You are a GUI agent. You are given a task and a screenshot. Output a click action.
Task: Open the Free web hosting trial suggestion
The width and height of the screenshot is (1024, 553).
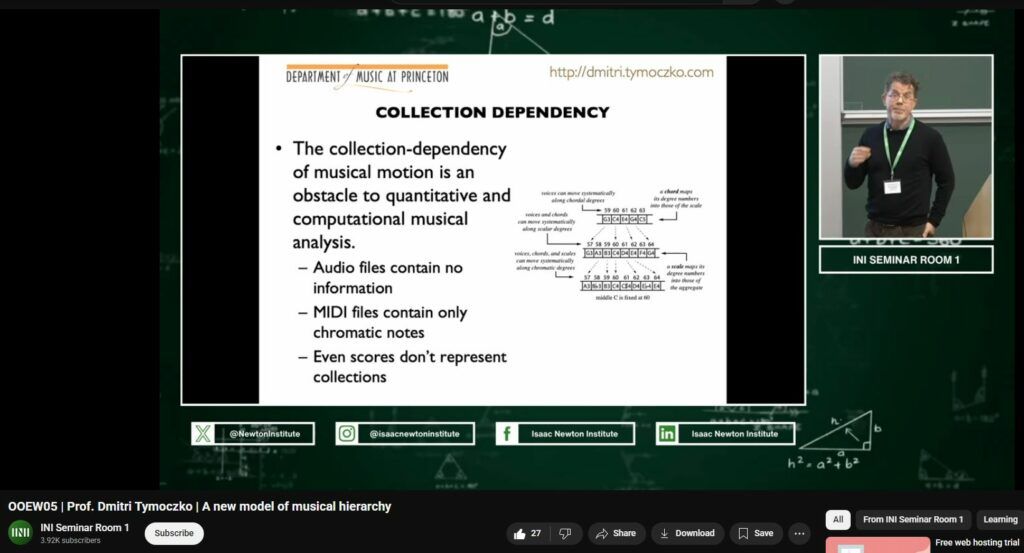pyautogui.click(x=977, y=543)
